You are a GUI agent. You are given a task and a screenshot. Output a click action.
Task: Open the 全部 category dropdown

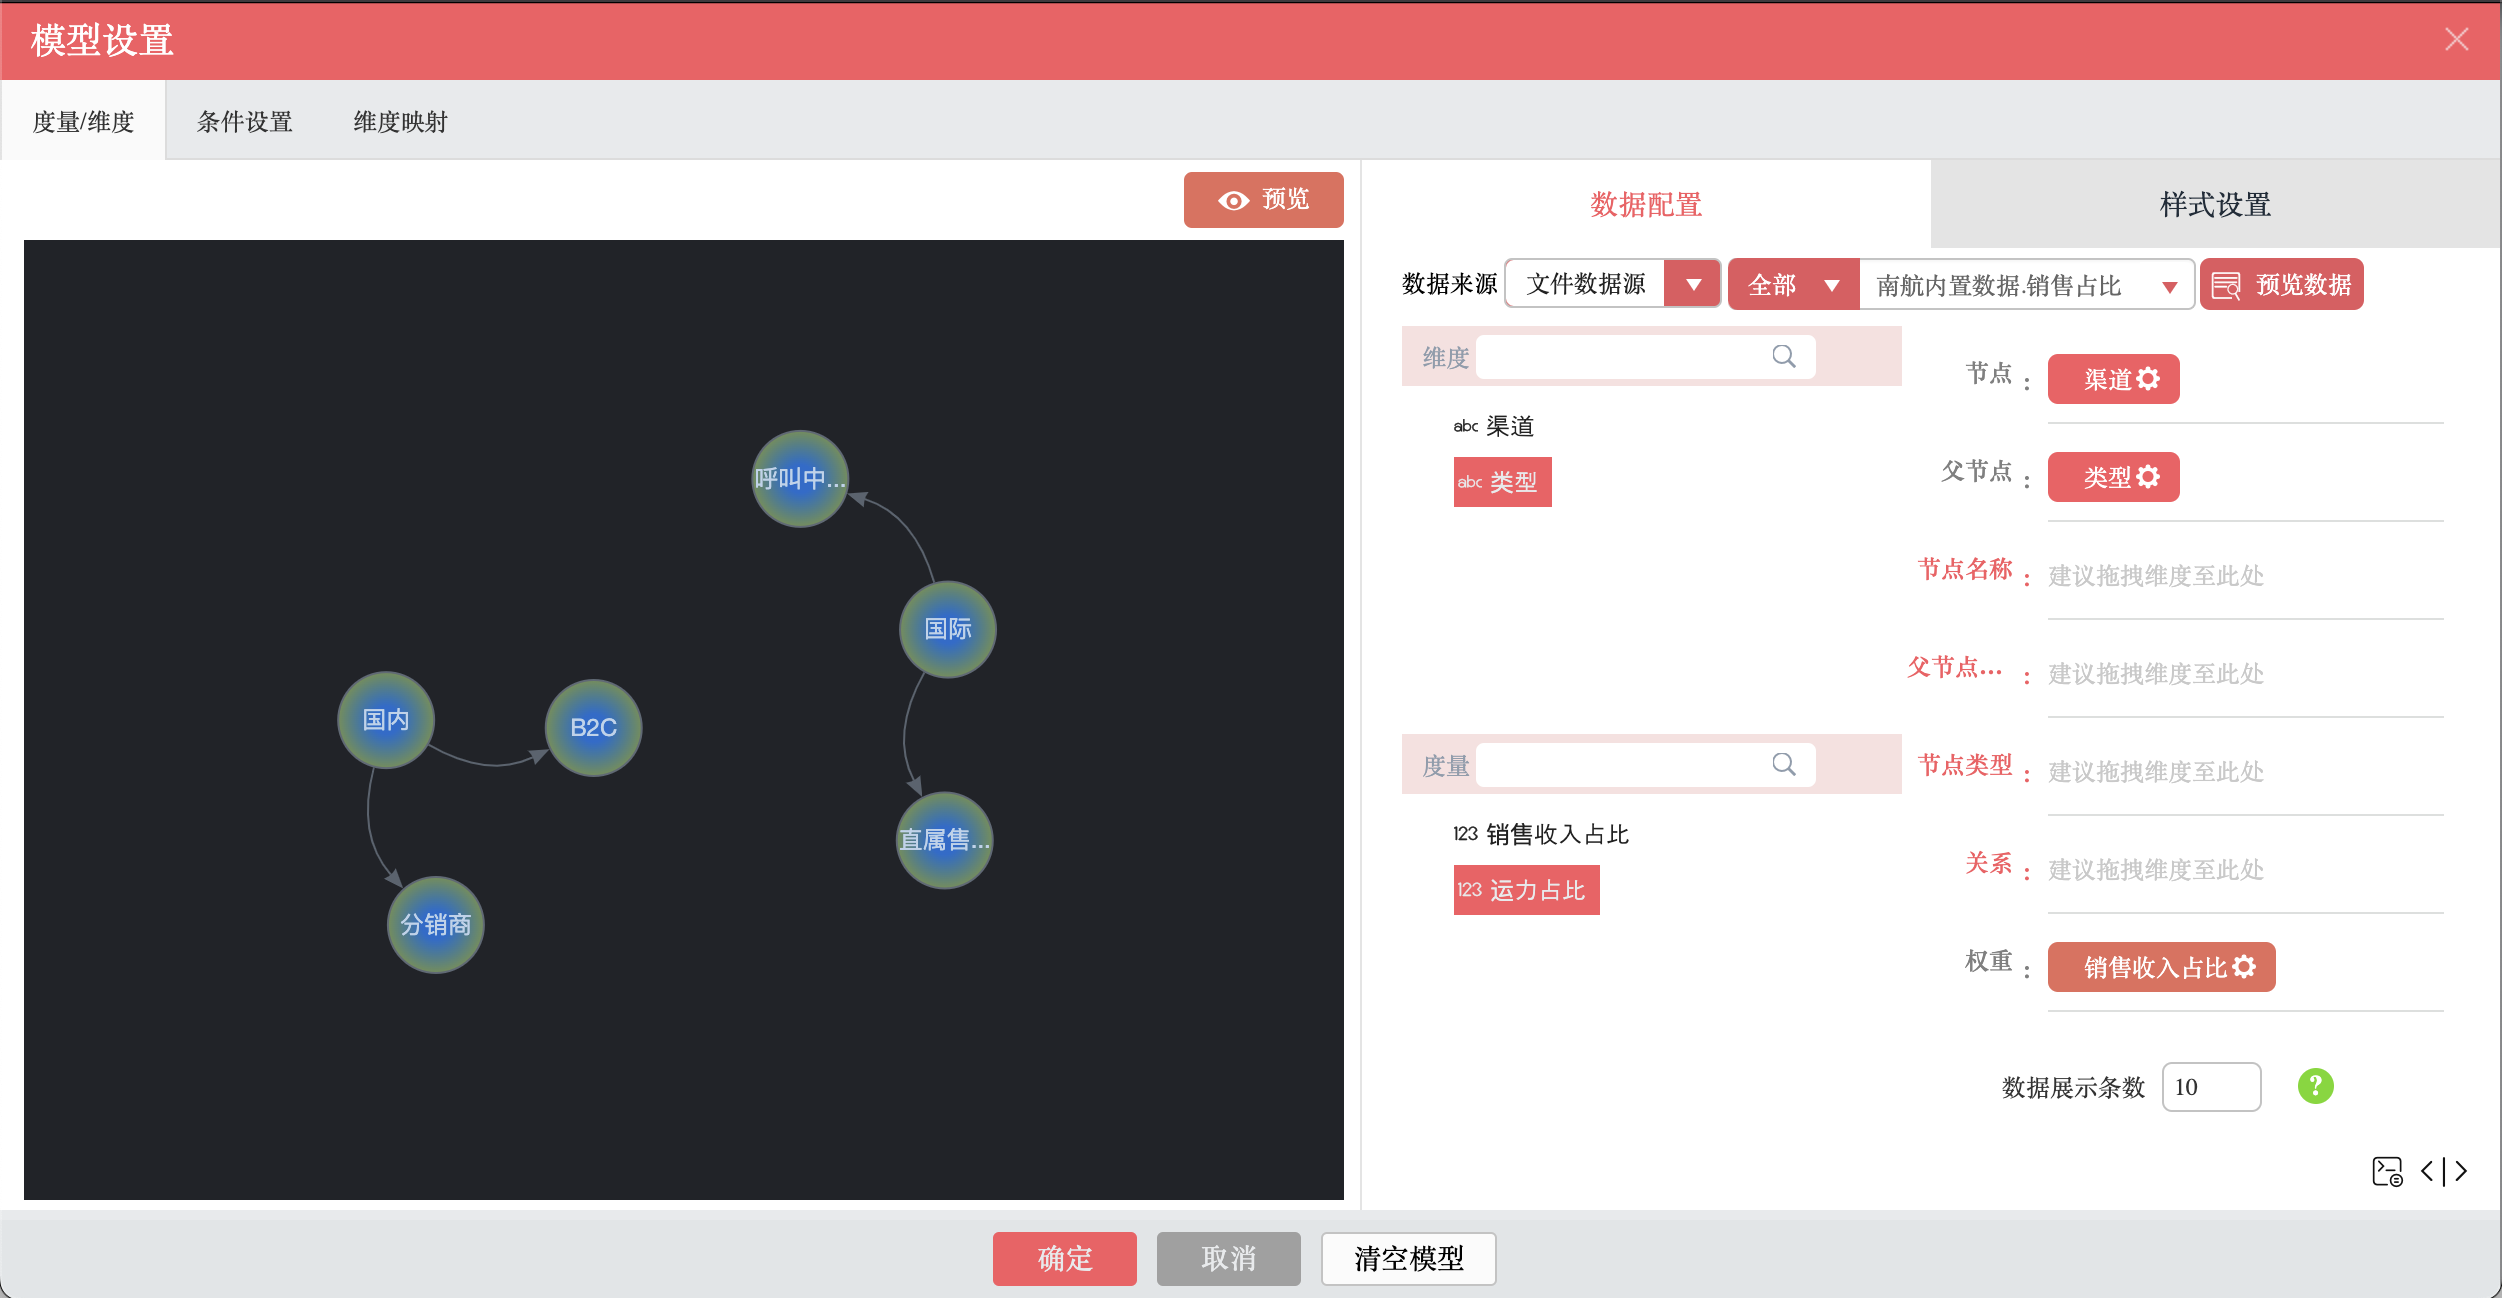click(x=1794, y=284)
